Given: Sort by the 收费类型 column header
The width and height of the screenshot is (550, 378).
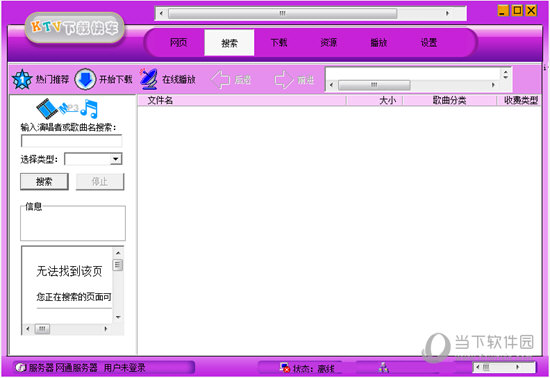Looking at the screenshot, I should 519,101.
